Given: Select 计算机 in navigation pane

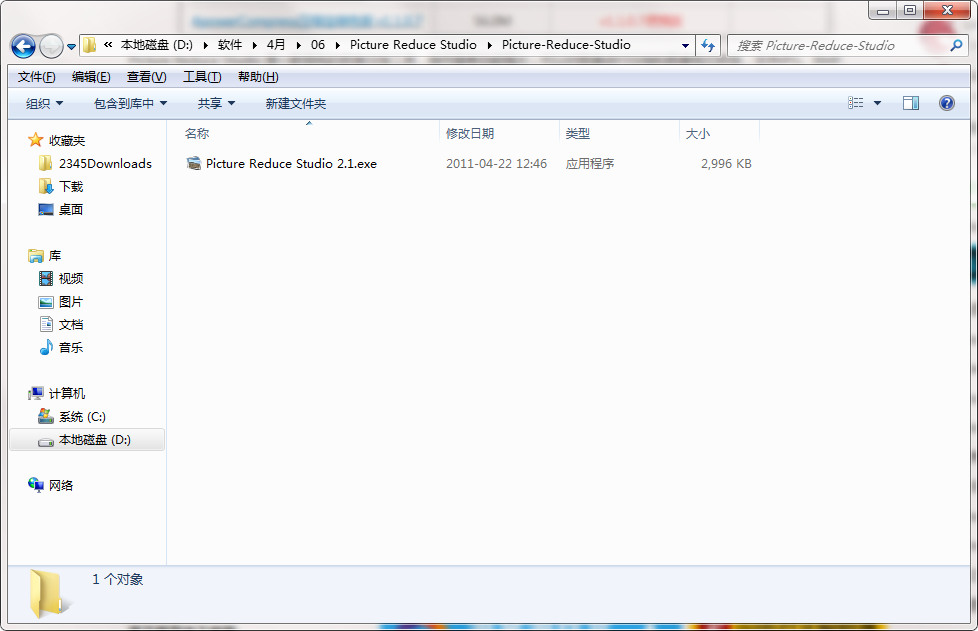Looking at the screenshot, I should (x=67, y=393).
